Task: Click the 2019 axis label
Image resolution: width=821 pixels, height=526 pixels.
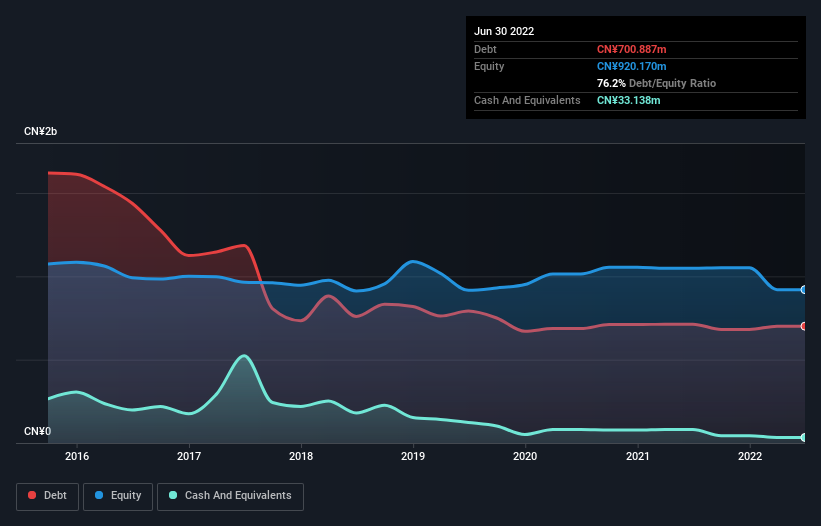Action: 413,456
